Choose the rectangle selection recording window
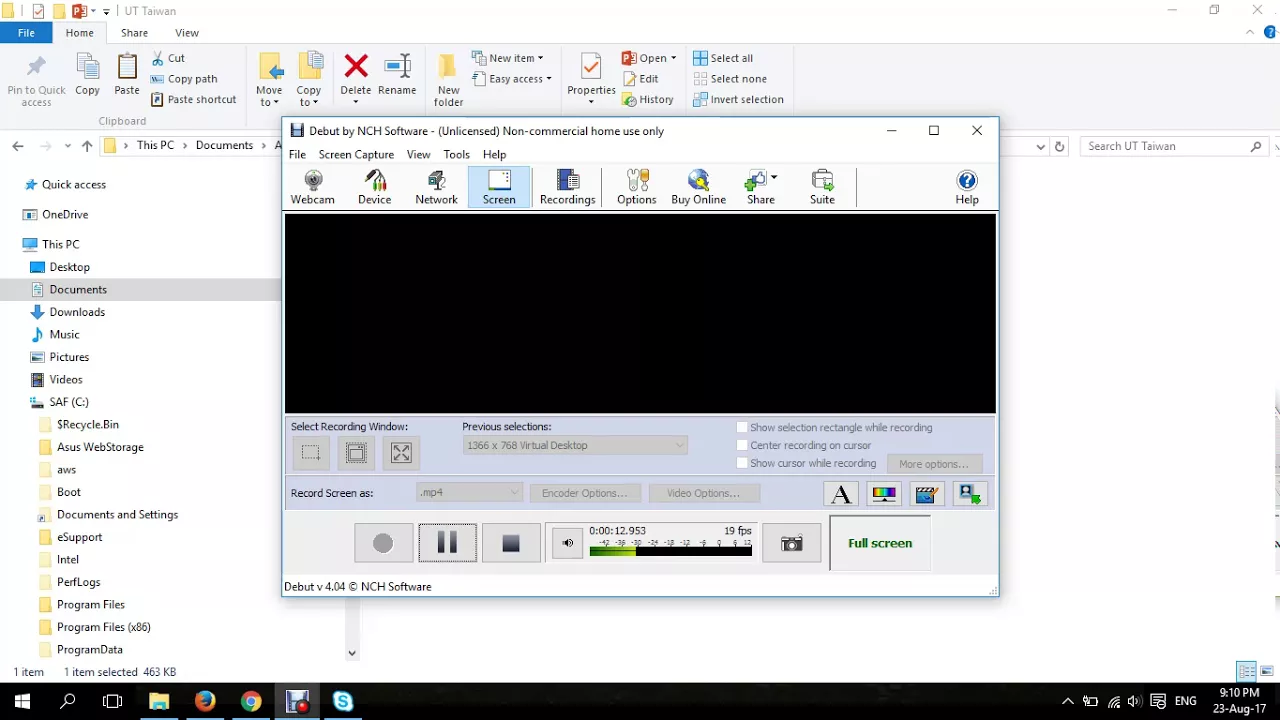1280x720 pixels. coord(311,453)
